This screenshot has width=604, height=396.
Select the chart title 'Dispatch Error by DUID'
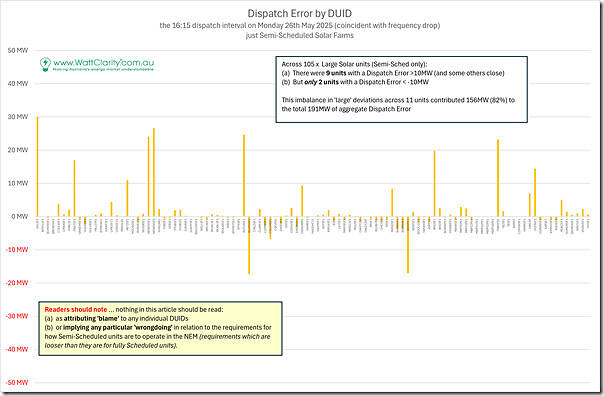pos(299,13)
